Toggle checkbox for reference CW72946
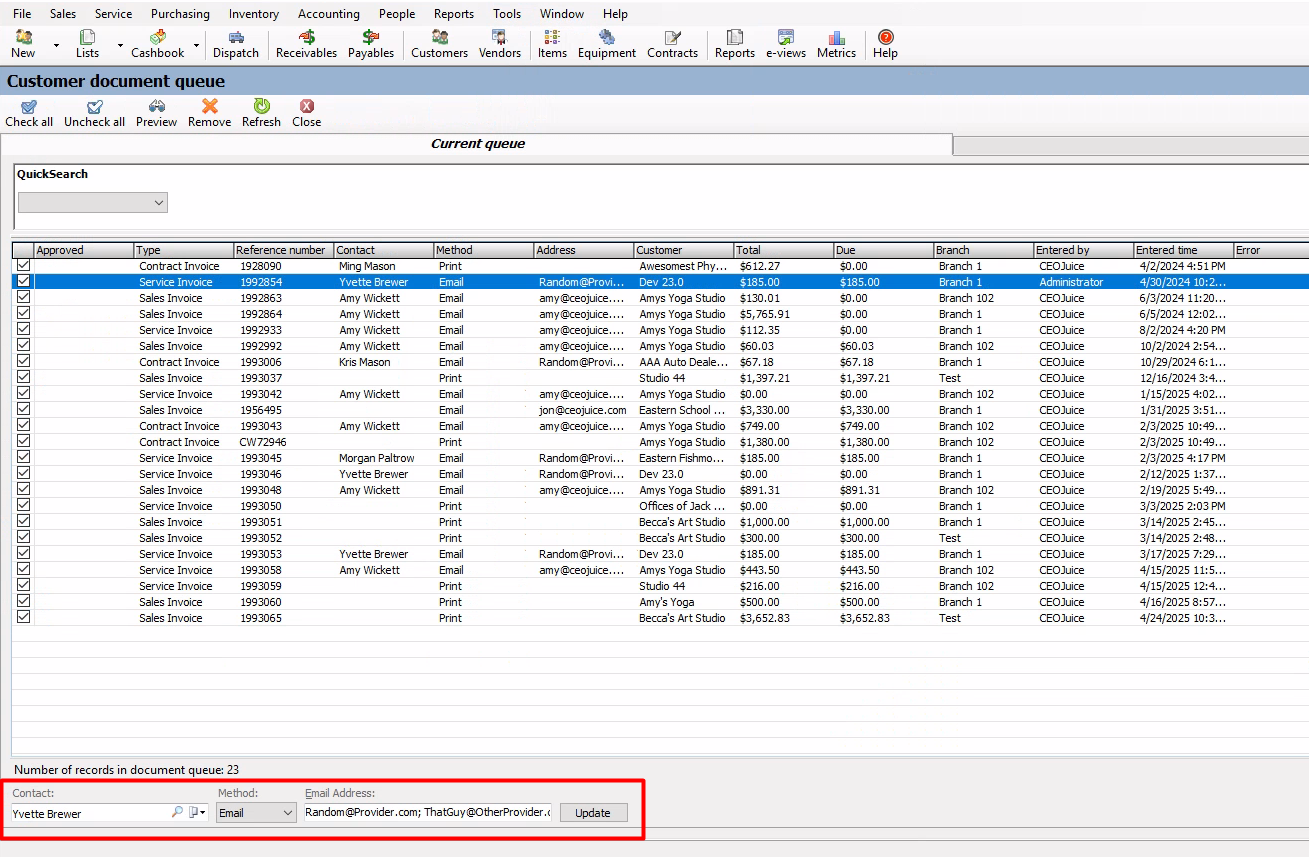Viewport: 1309px width, 857px height. [x=23, y=442]
